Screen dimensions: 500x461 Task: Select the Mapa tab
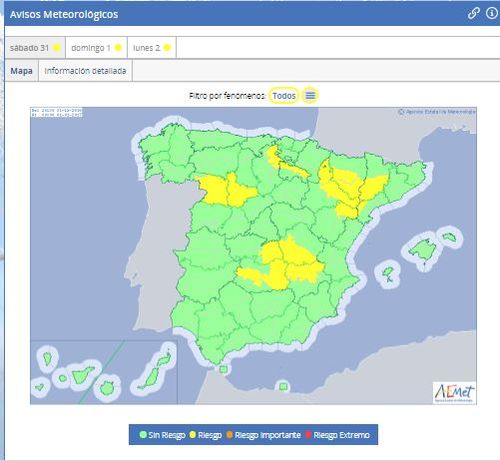[x=21, y=71]
